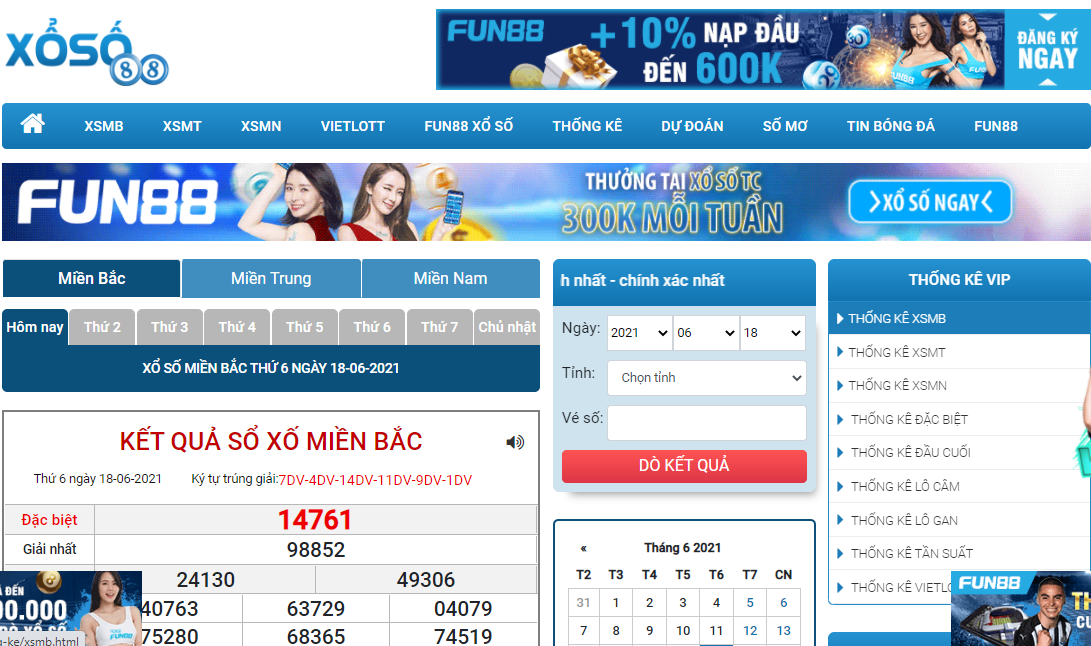Open THỐNG KÊ LÔ CÂM link
This screenshot has height=646, width=1091.
pos(905,487)
